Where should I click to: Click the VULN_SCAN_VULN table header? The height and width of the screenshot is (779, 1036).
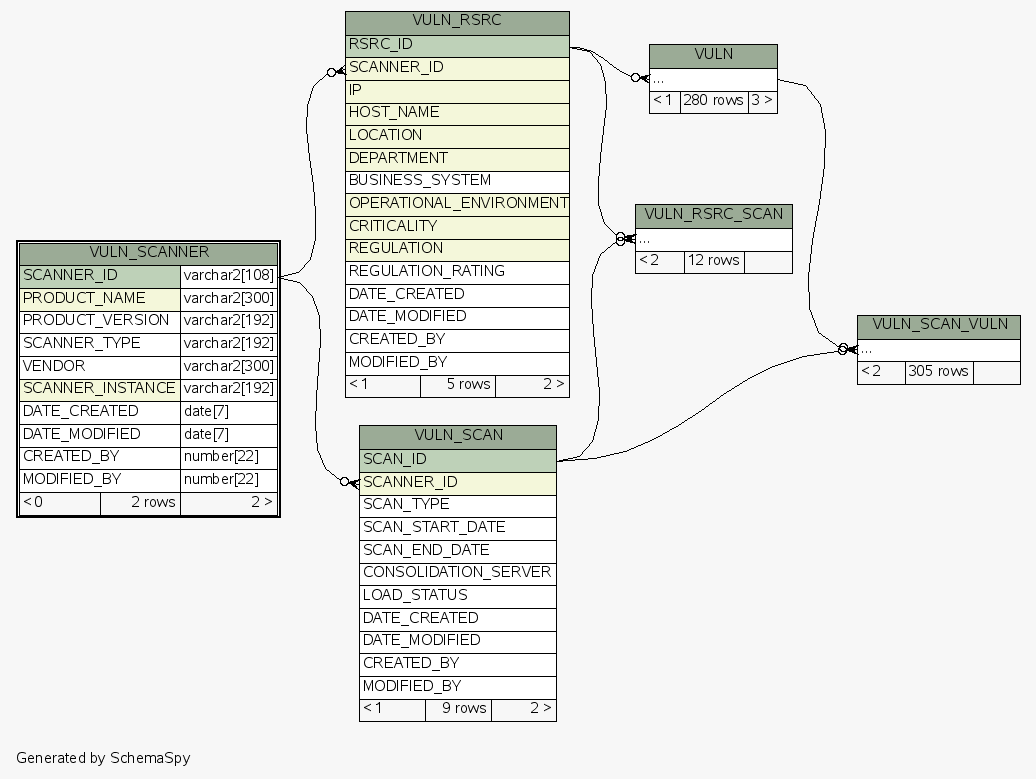tap(938, 324)
